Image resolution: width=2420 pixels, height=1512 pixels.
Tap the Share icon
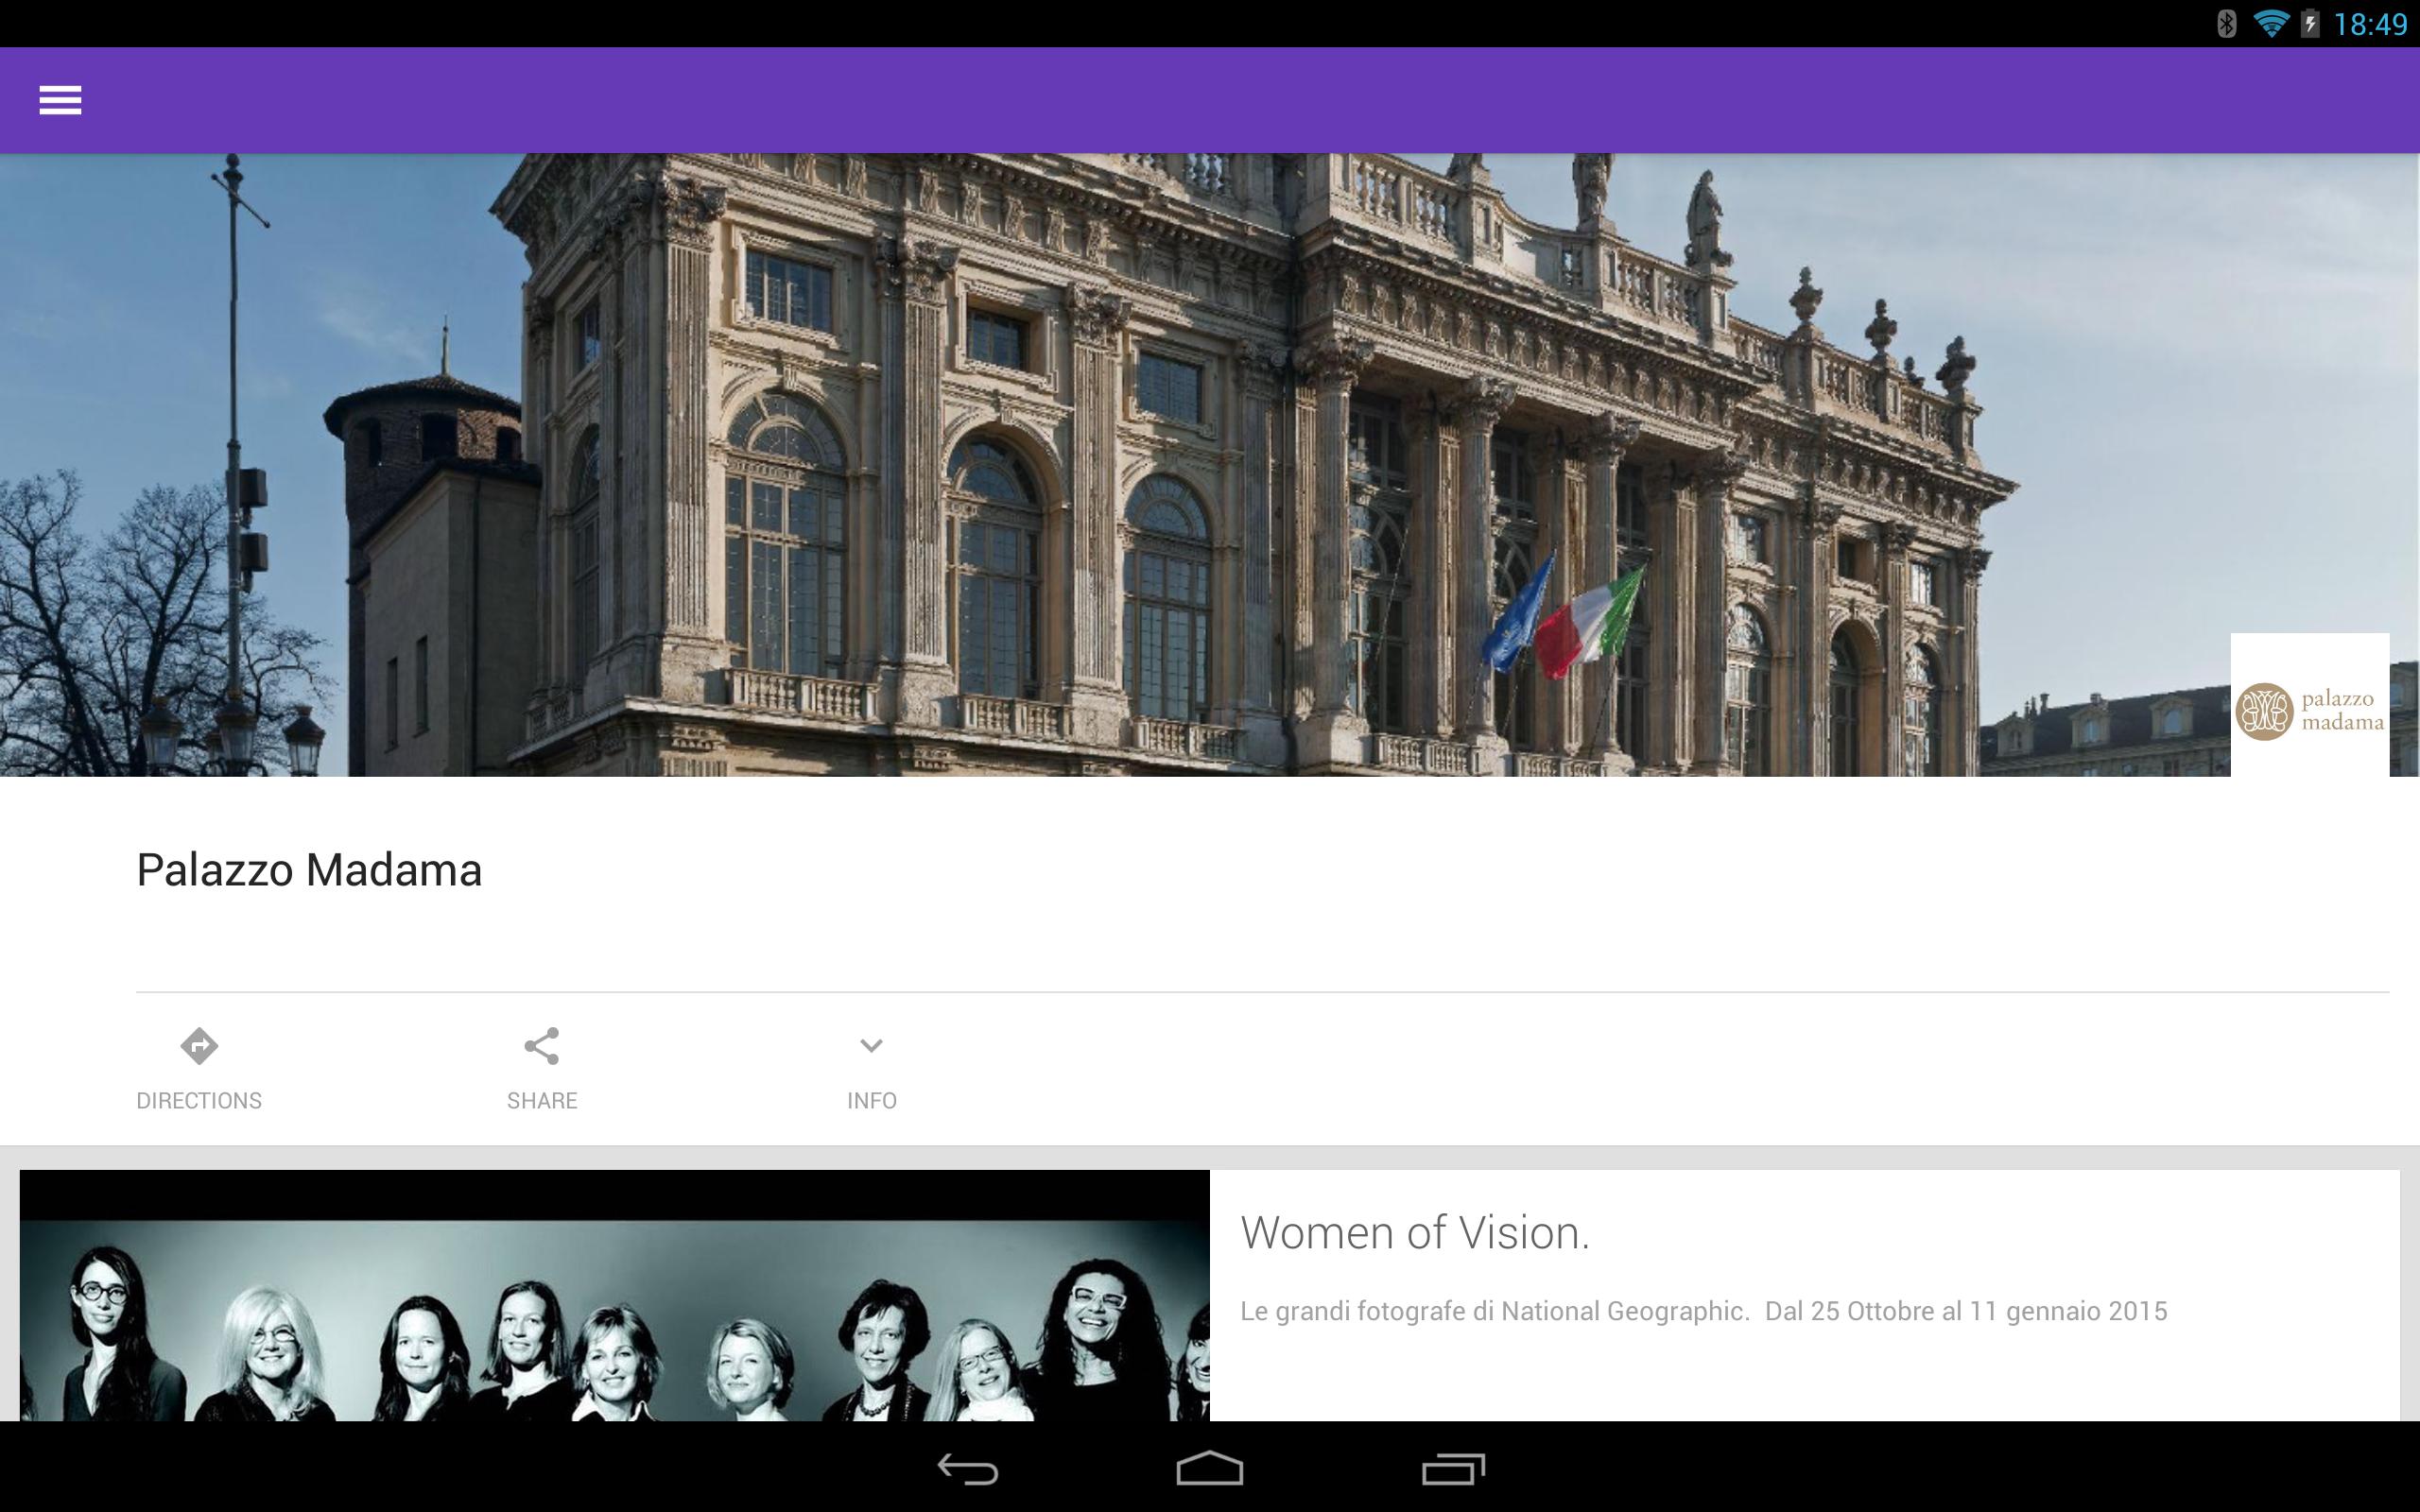[x=542, y=1046]
